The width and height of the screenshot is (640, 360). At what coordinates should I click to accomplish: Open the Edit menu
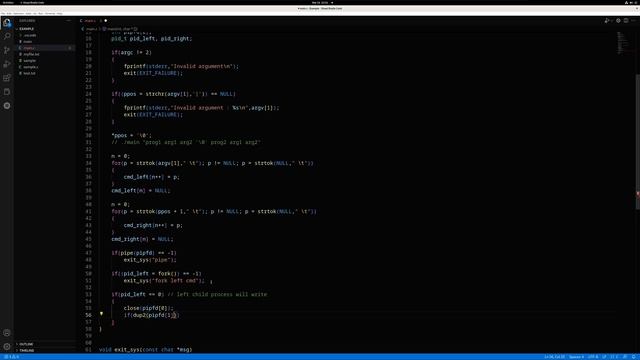[9, 13]
